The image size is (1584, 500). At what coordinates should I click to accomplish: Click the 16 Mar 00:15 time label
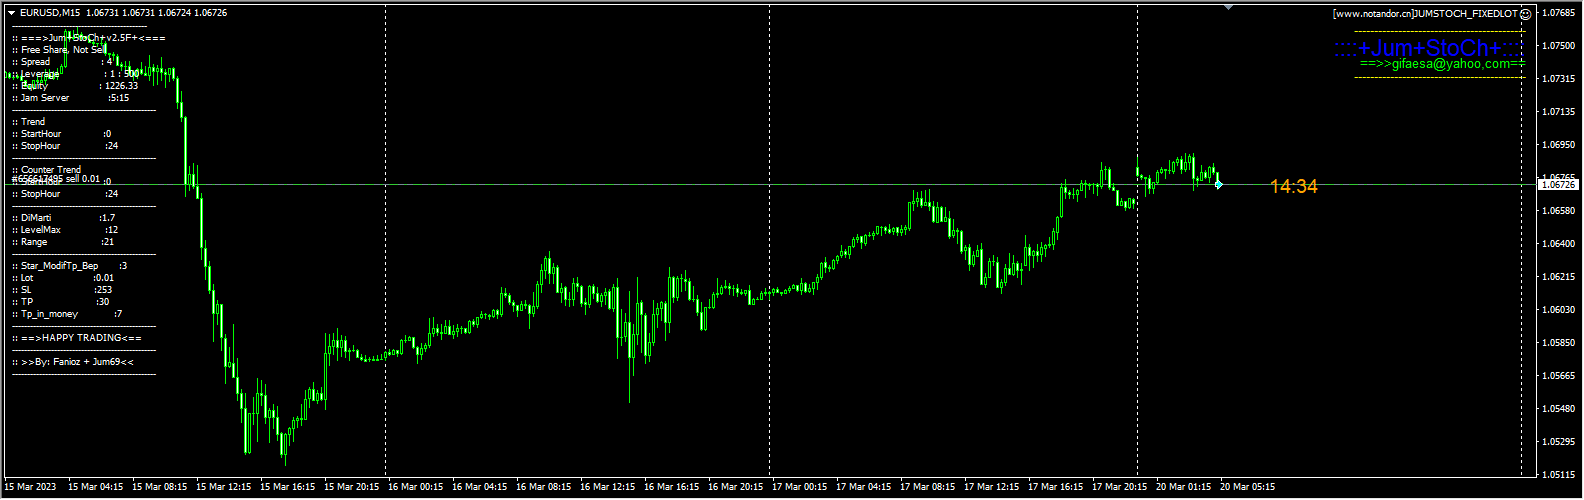[416, 487]
